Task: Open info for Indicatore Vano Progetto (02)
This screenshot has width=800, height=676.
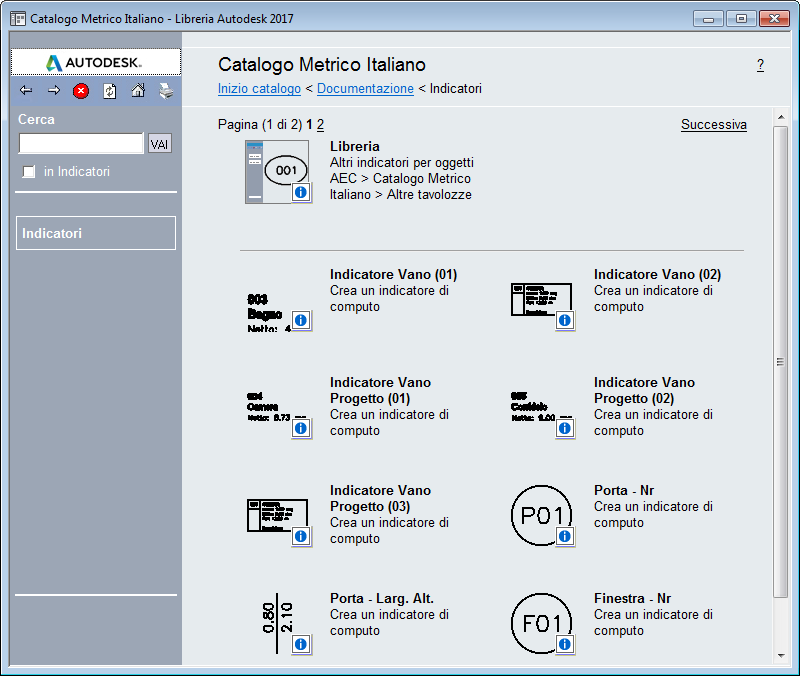Action: click(x=565, y=428)
